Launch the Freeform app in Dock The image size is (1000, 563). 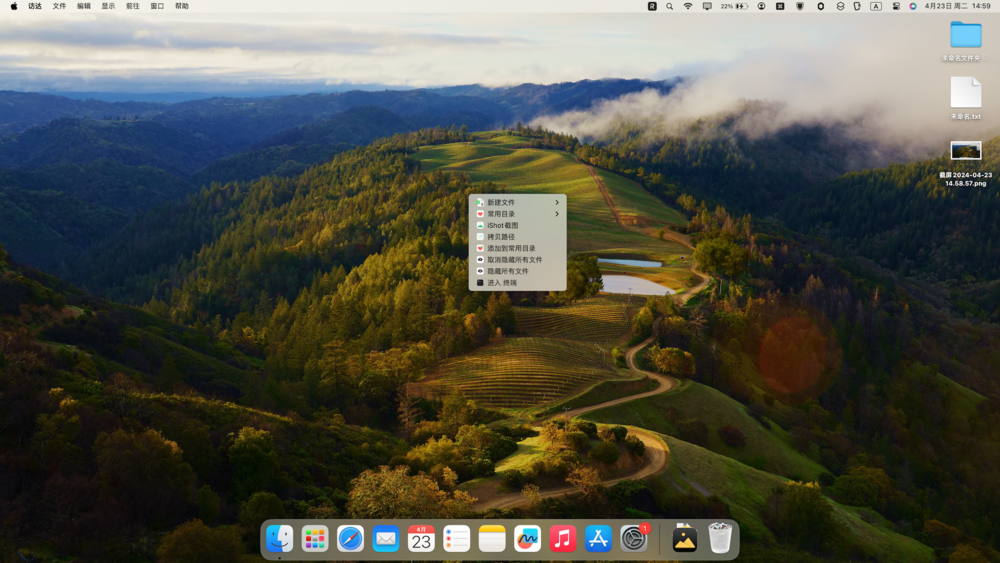[x=527, y=539]
